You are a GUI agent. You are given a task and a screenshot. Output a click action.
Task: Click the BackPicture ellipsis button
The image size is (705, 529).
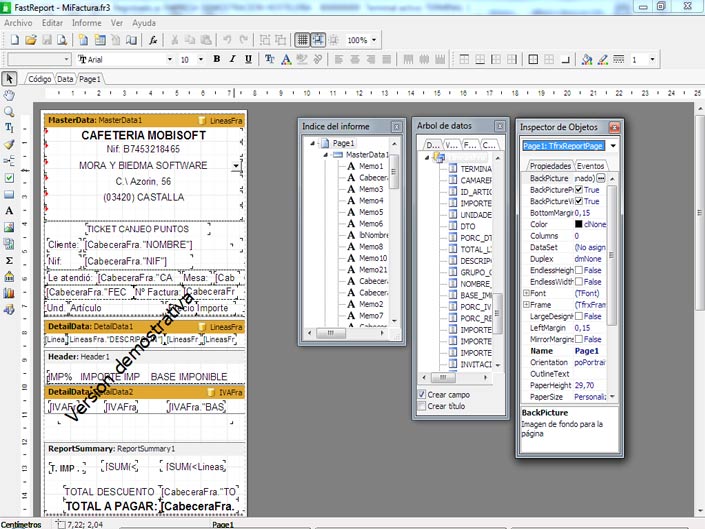click(601, 178)
